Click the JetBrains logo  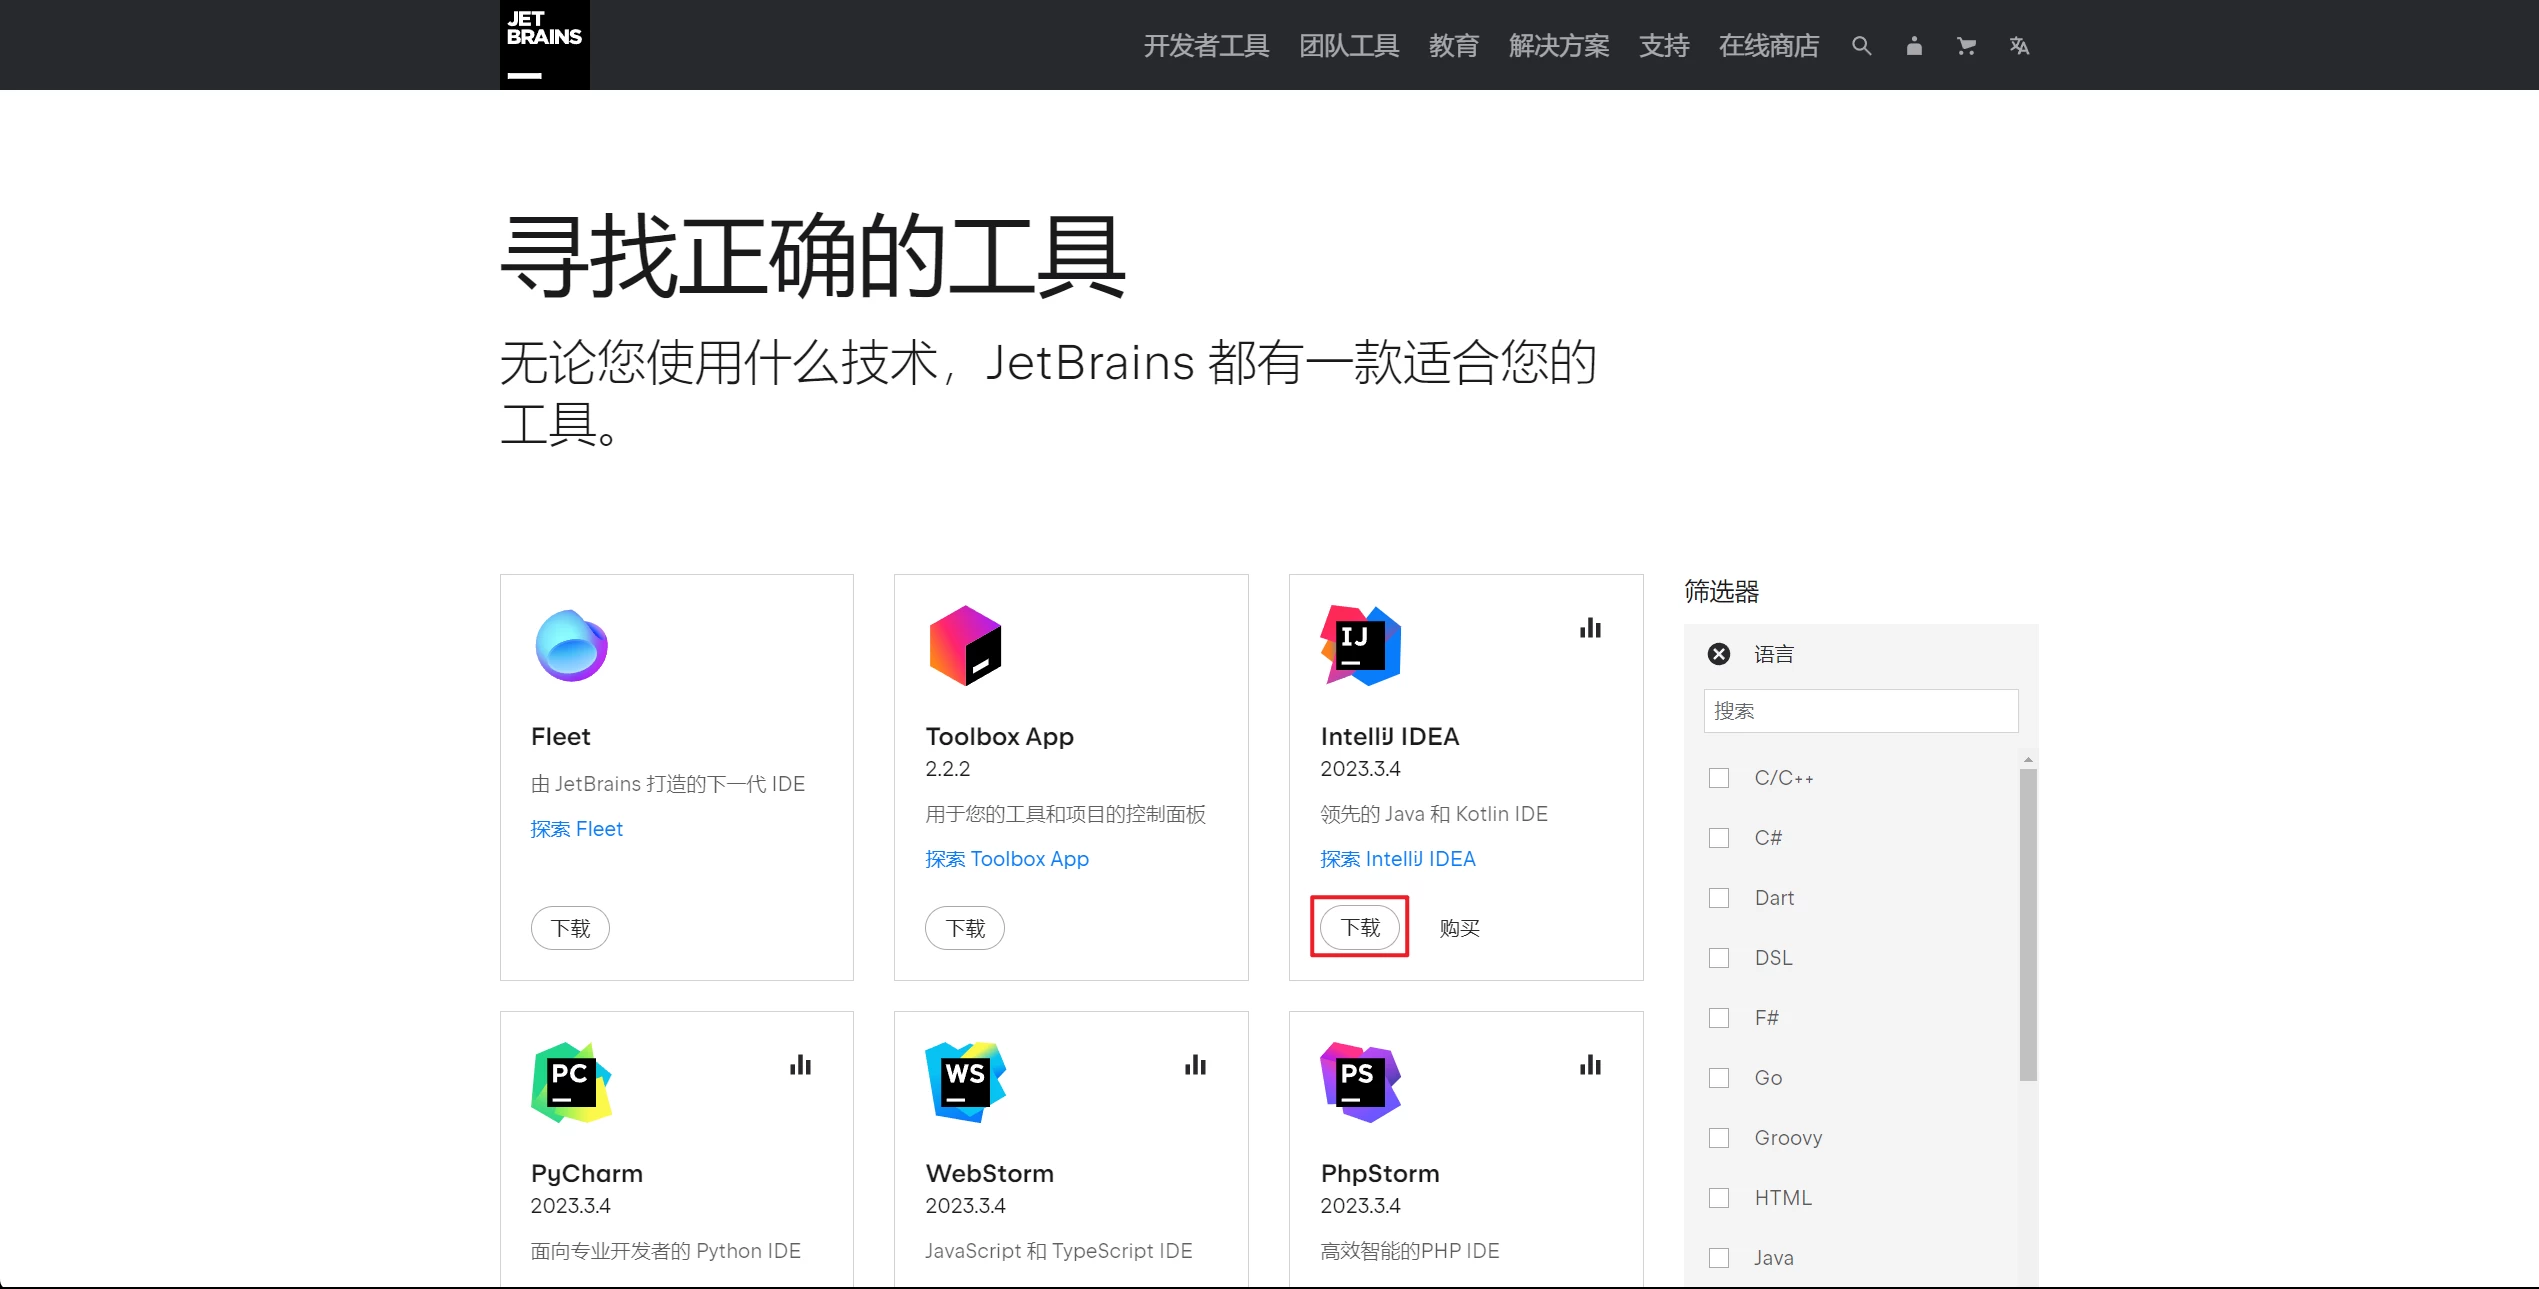coord(544,45)
